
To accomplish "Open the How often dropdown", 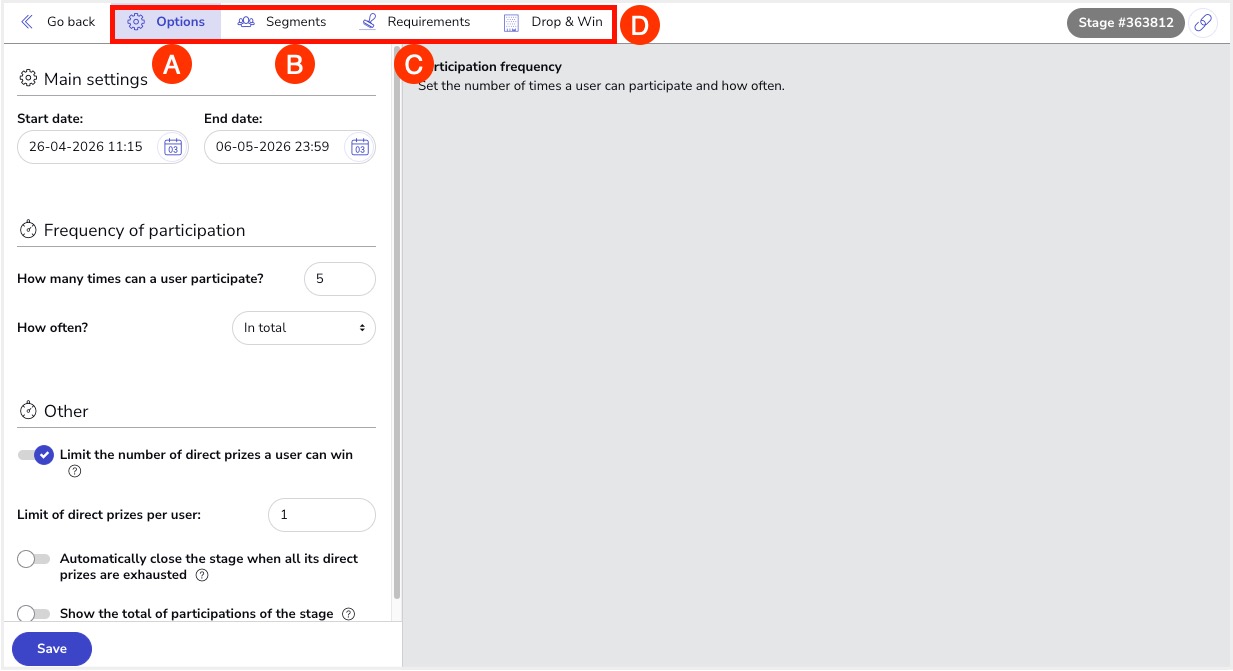I will (303, 328).
